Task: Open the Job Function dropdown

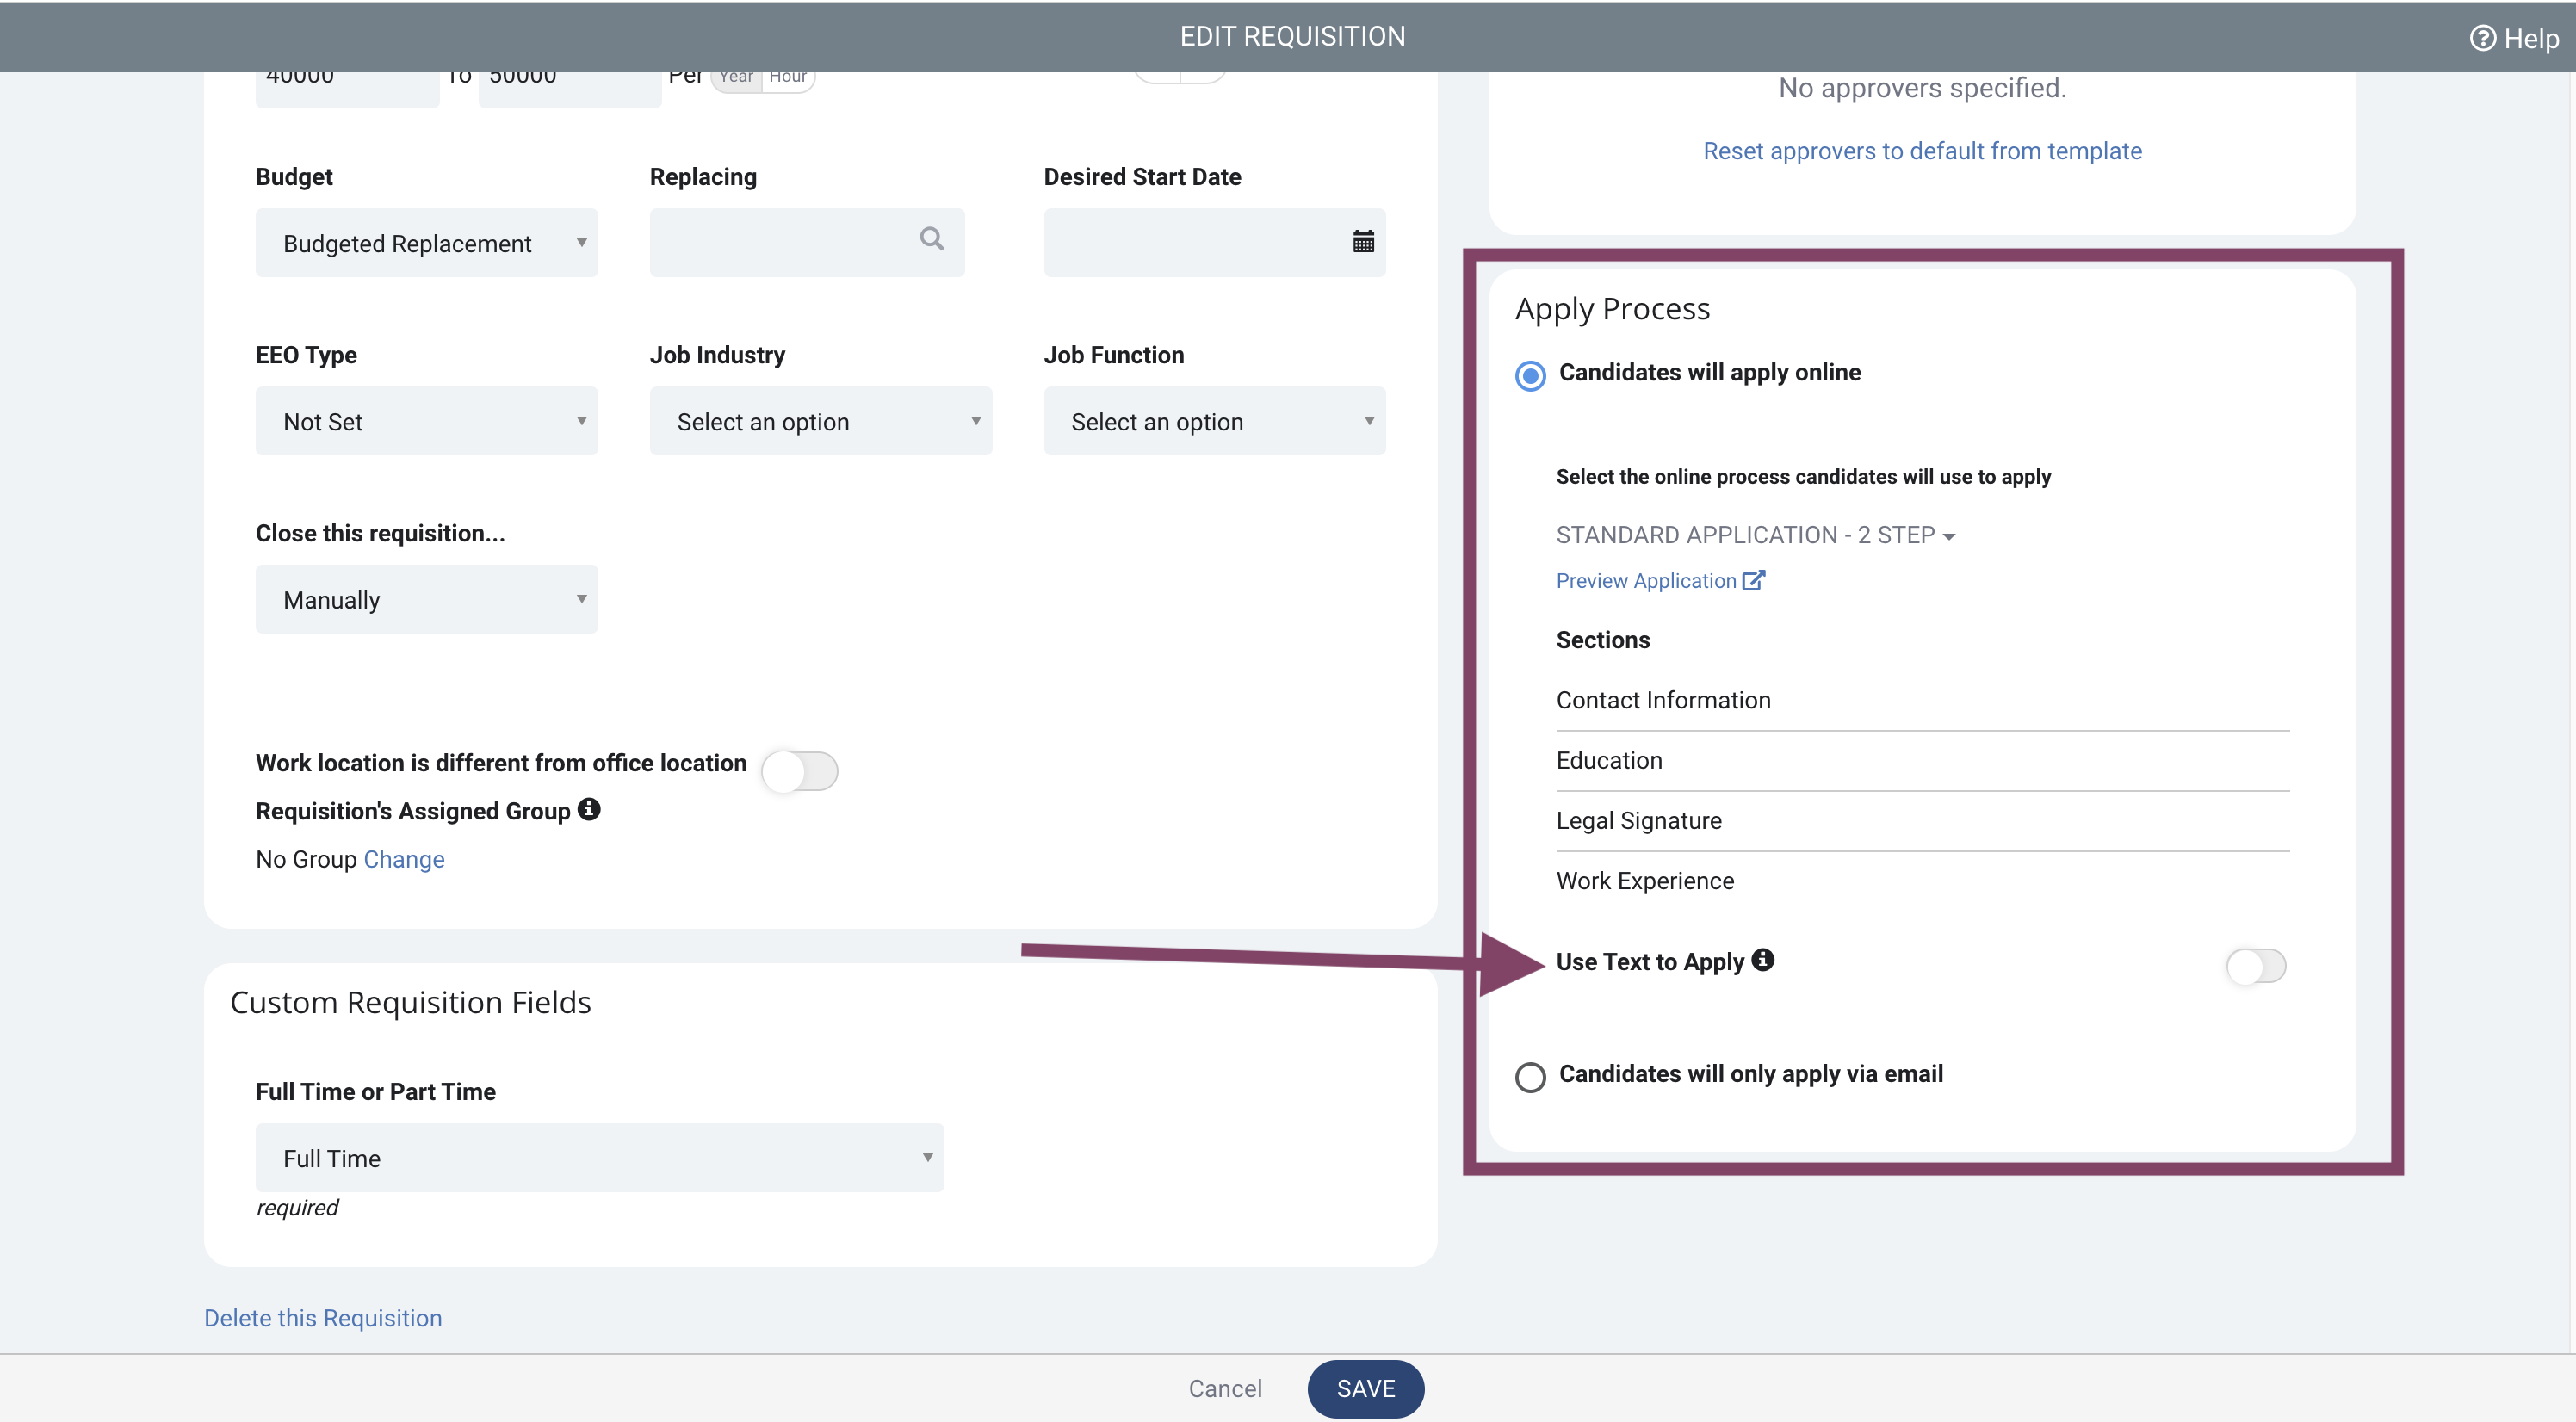Action: click(x=1215, y=421)
